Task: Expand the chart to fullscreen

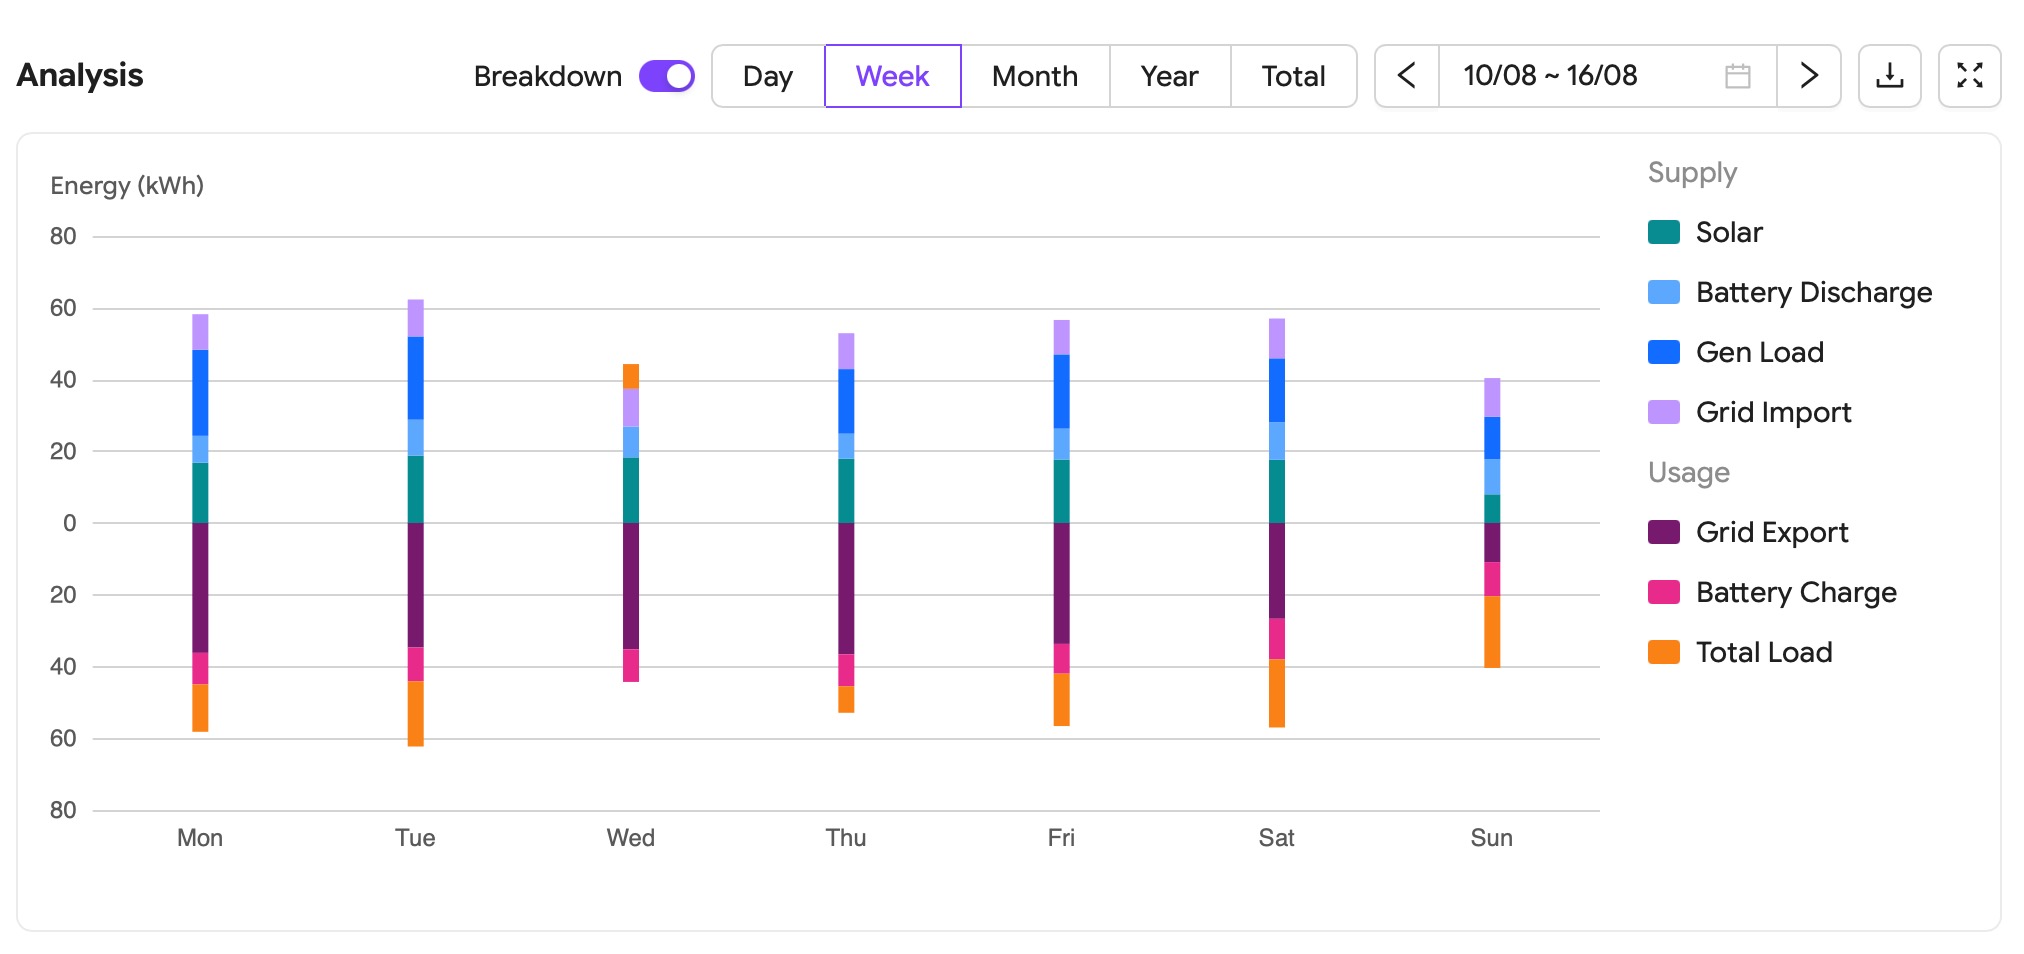Action: pyautogui.click(x=1969, y=76)
